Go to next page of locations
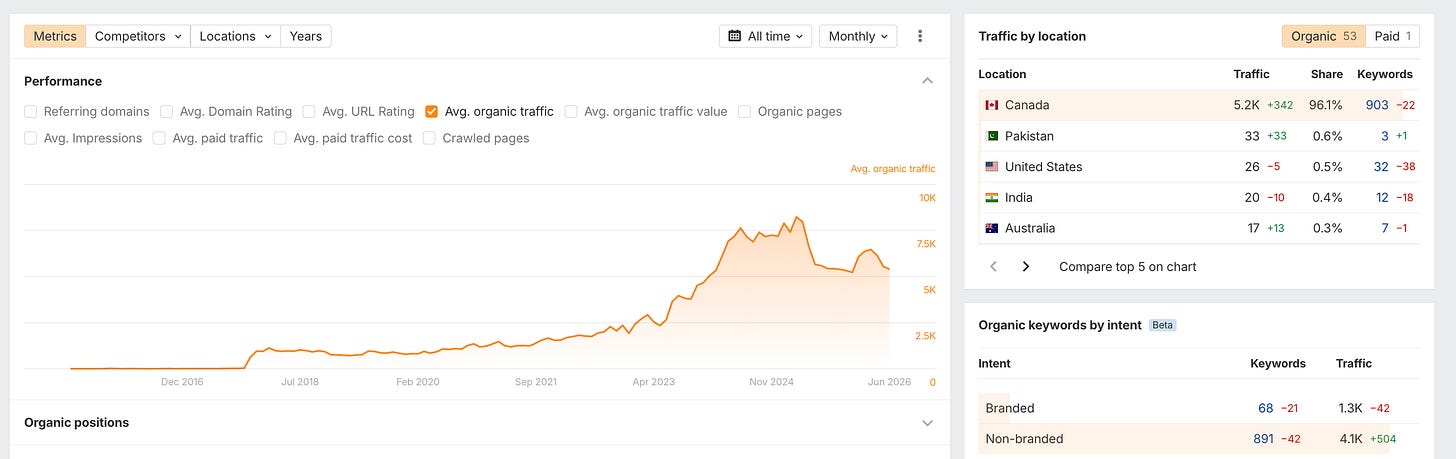1456x459 pixels. tap(1026, 267)
